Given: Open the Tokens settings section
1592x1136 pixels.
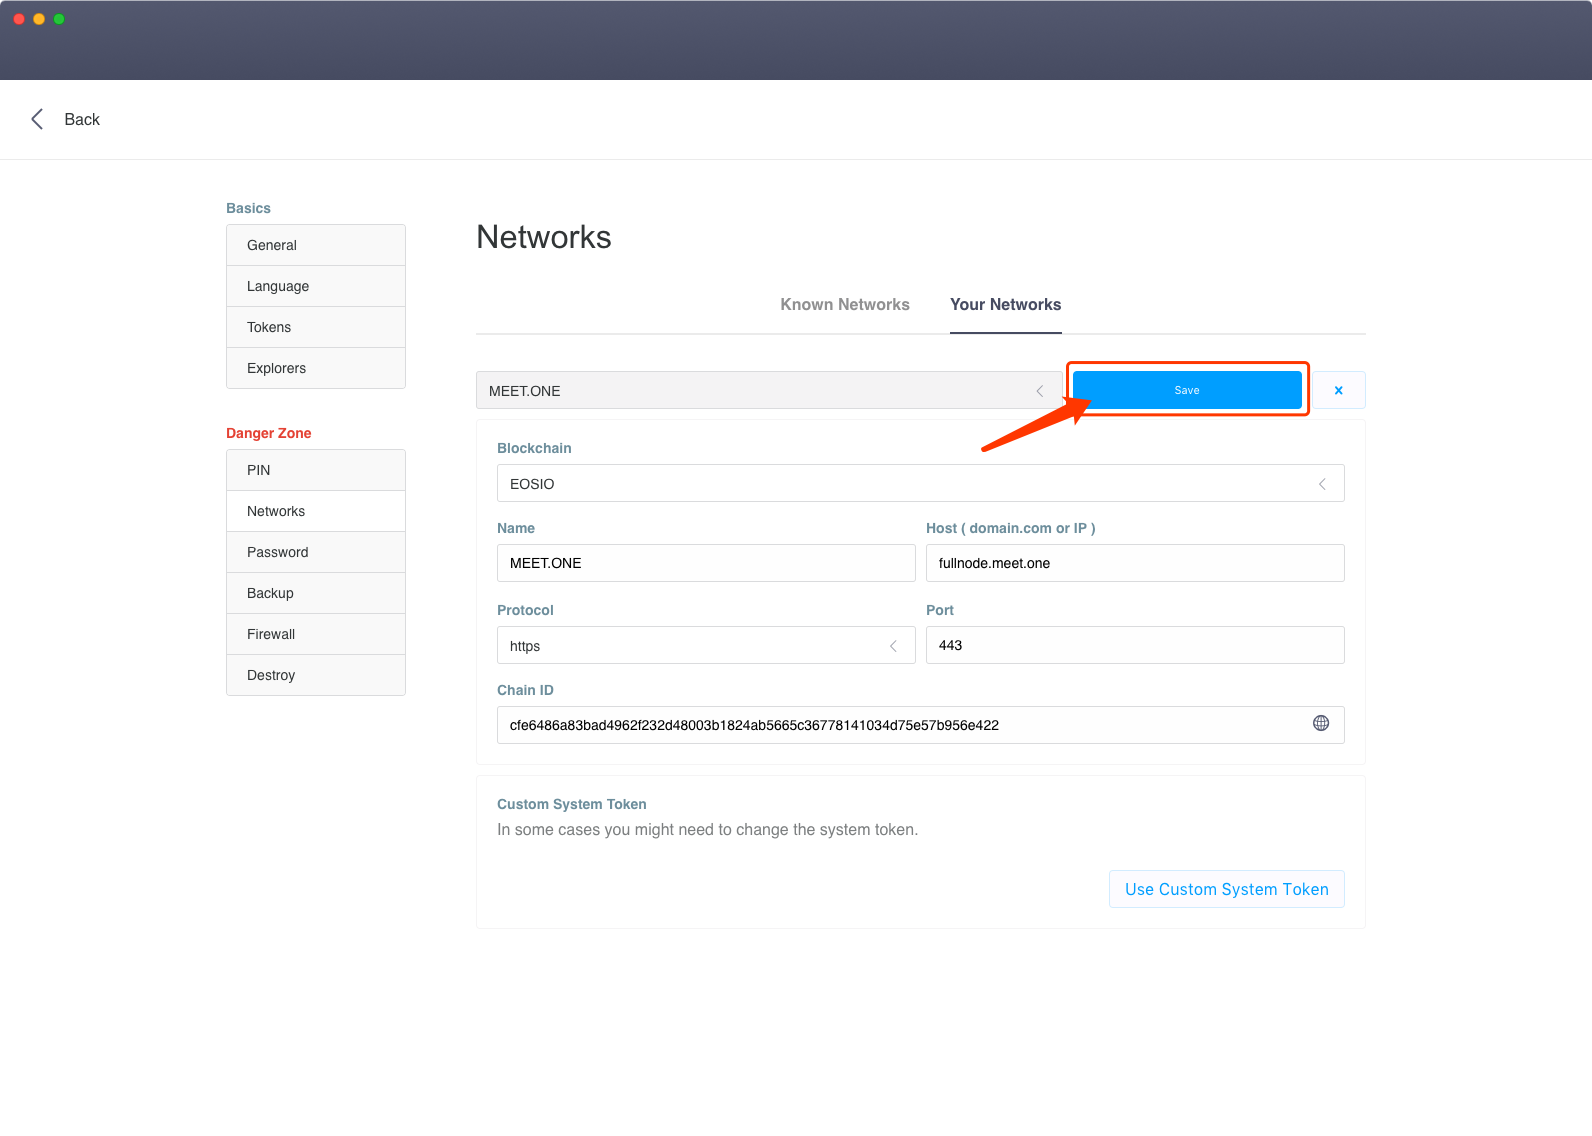Looking at the screenshot, I should [x=316, y=327].
